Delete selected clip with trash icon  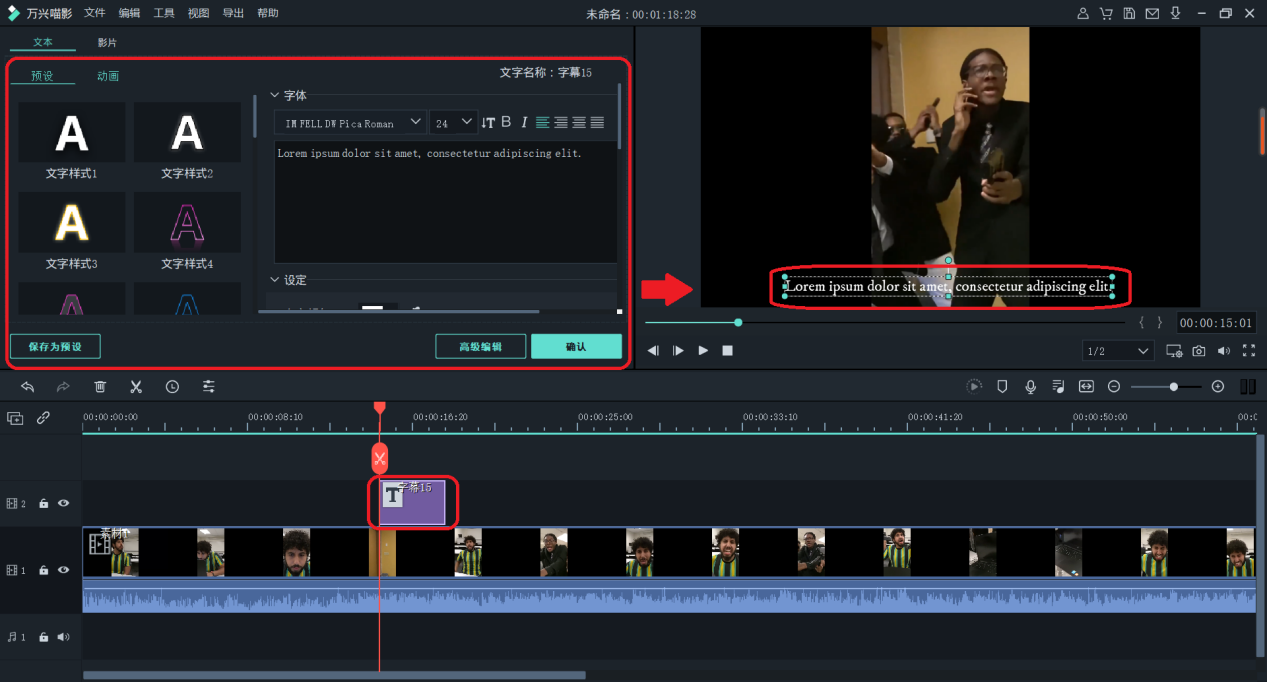[100, 386]
